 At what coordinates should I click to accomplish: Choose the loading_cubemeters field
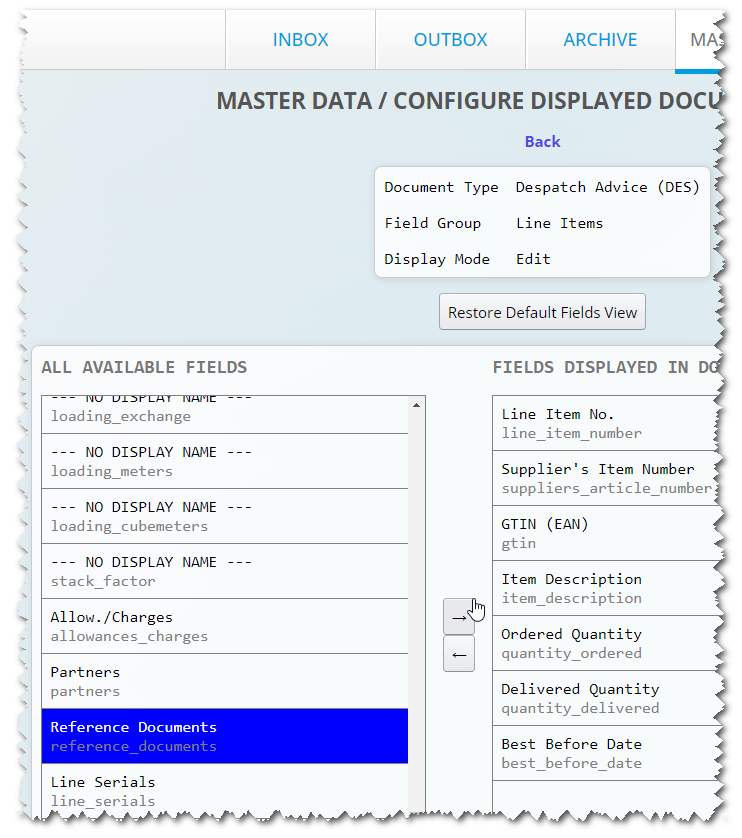[x=225, y=516]
